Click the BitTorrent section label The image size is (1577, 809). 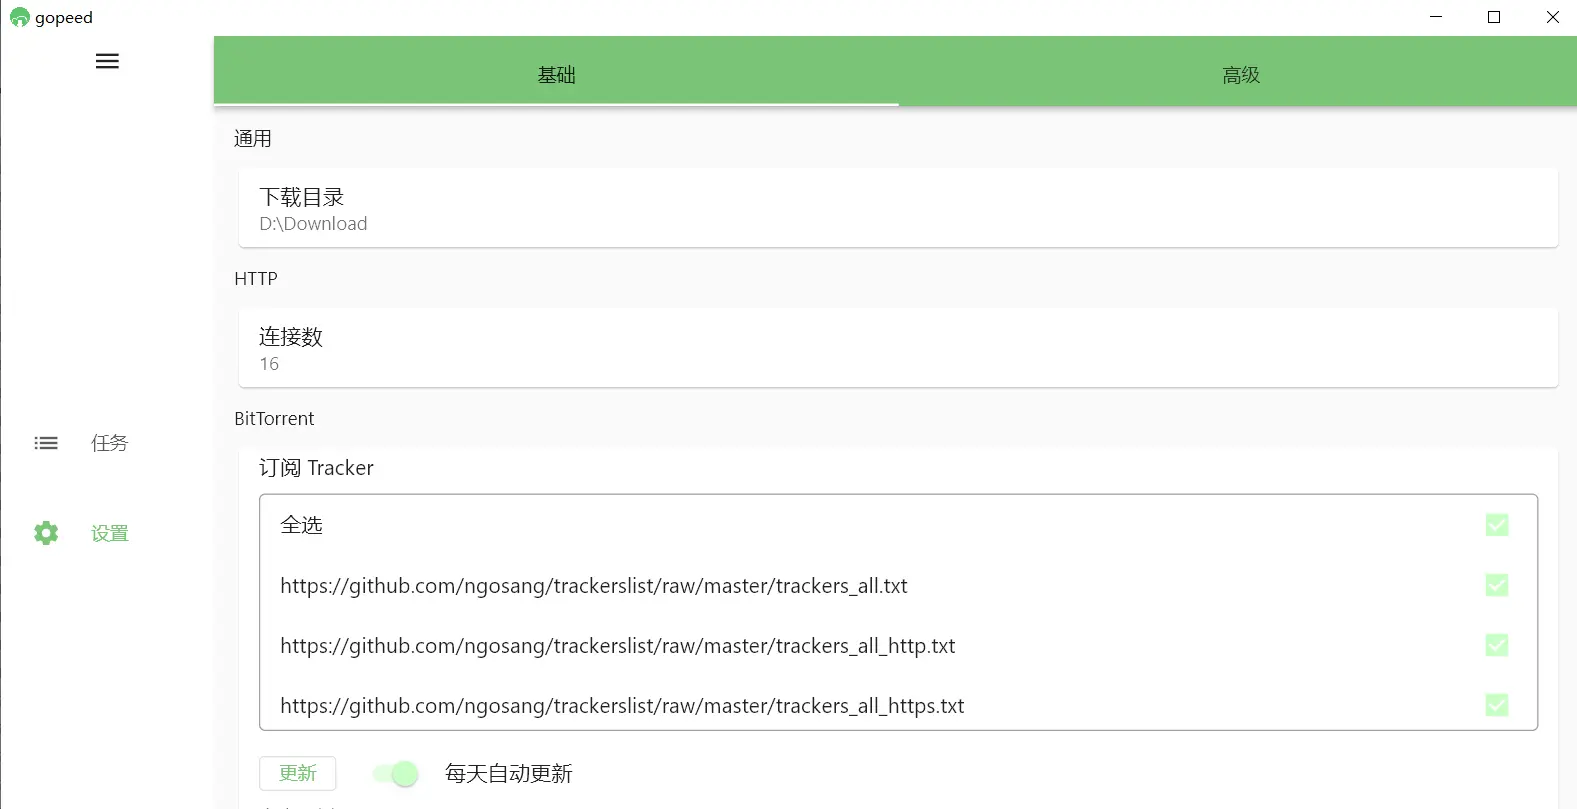coord(274,418)
